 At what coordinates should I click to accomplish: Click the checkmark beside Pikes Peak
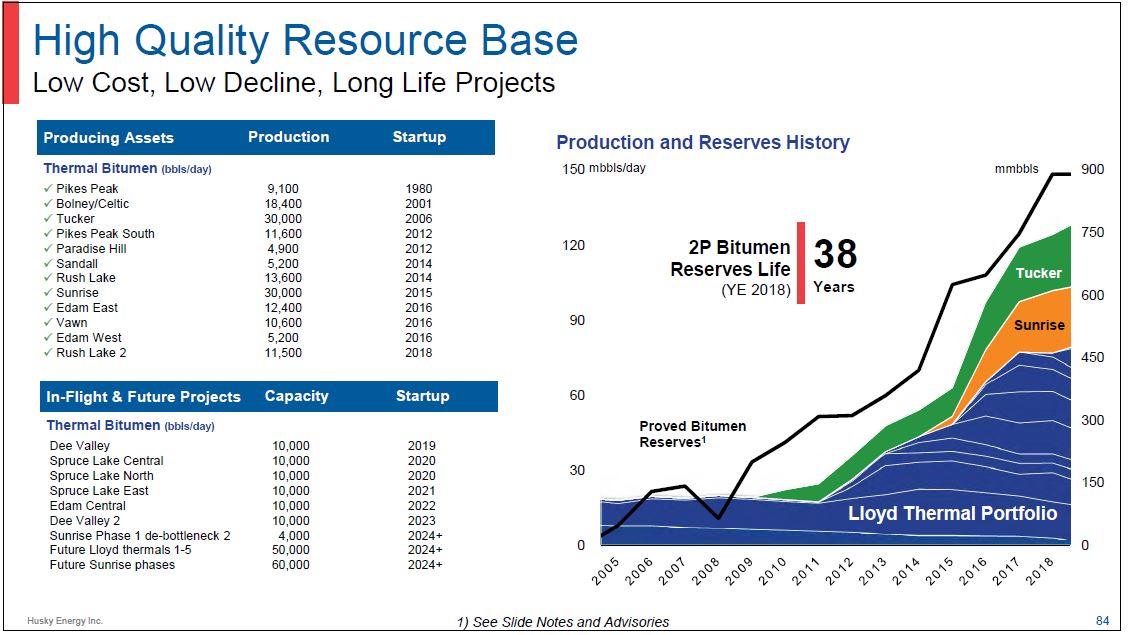pyautogui.click(x=48, y=188)
